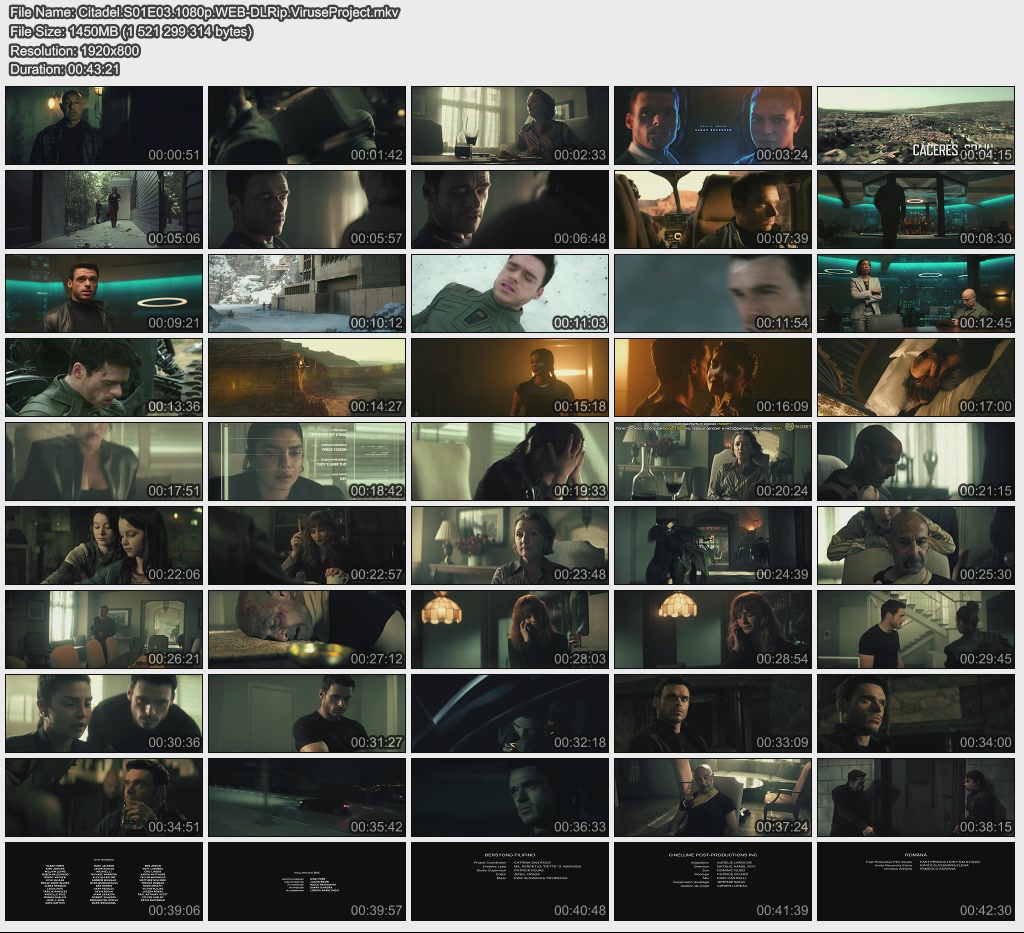
Task: Open the thumbnail stamped 00:22:57
Action: click(307, 545)
